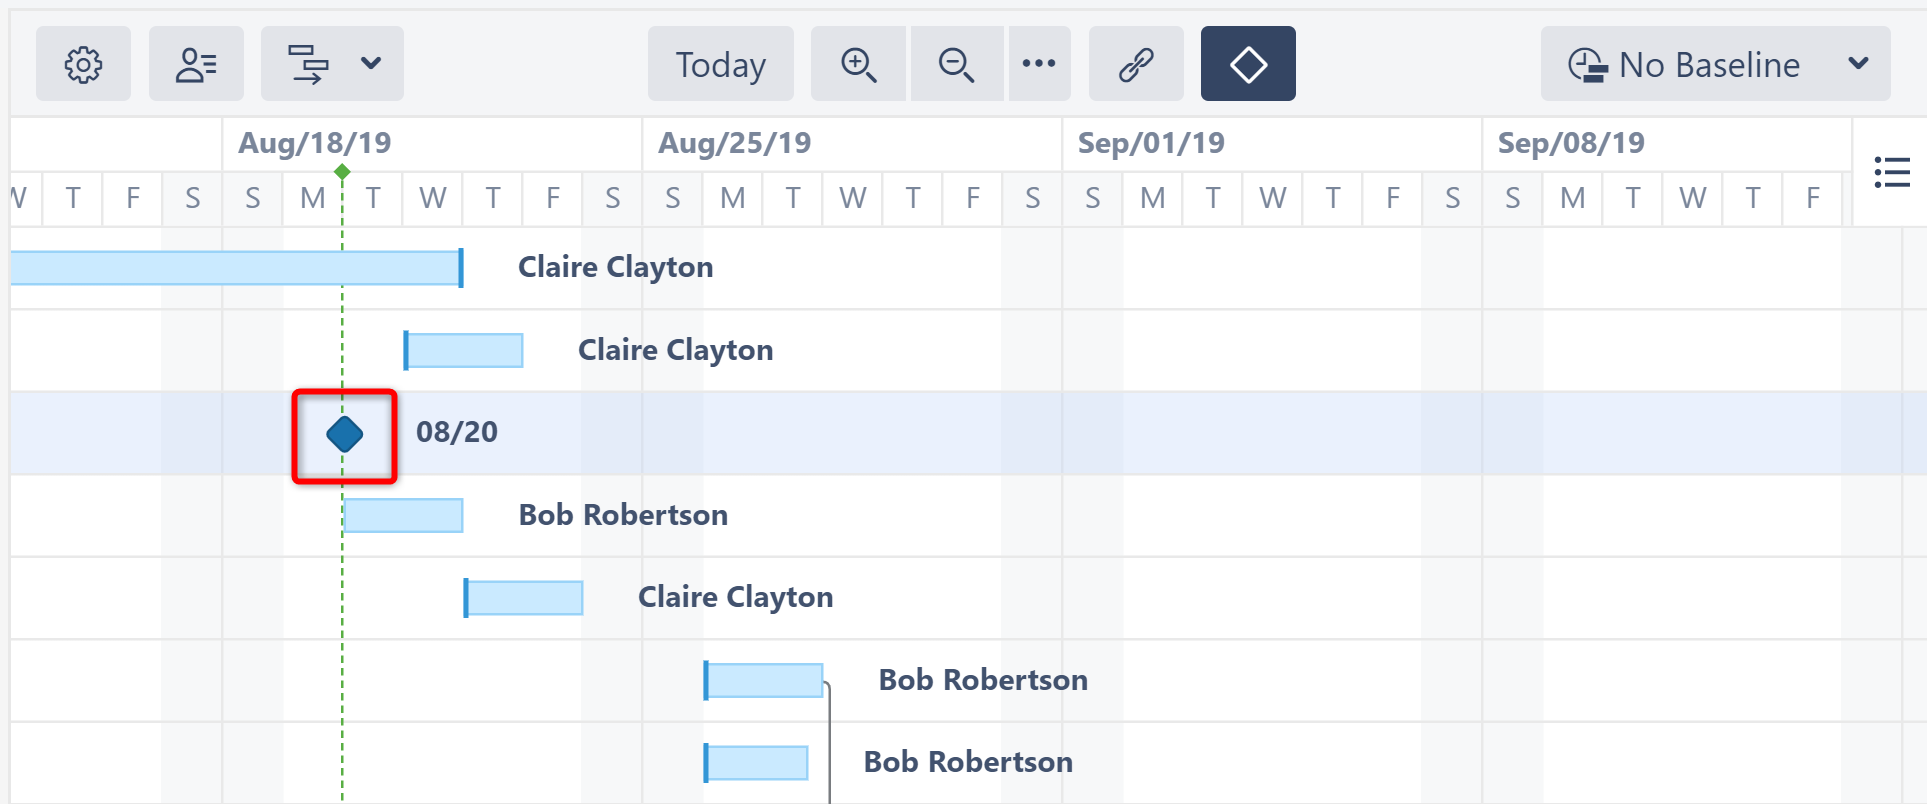
Task: Zoom in on the timeline
Action: coord(857,64)
